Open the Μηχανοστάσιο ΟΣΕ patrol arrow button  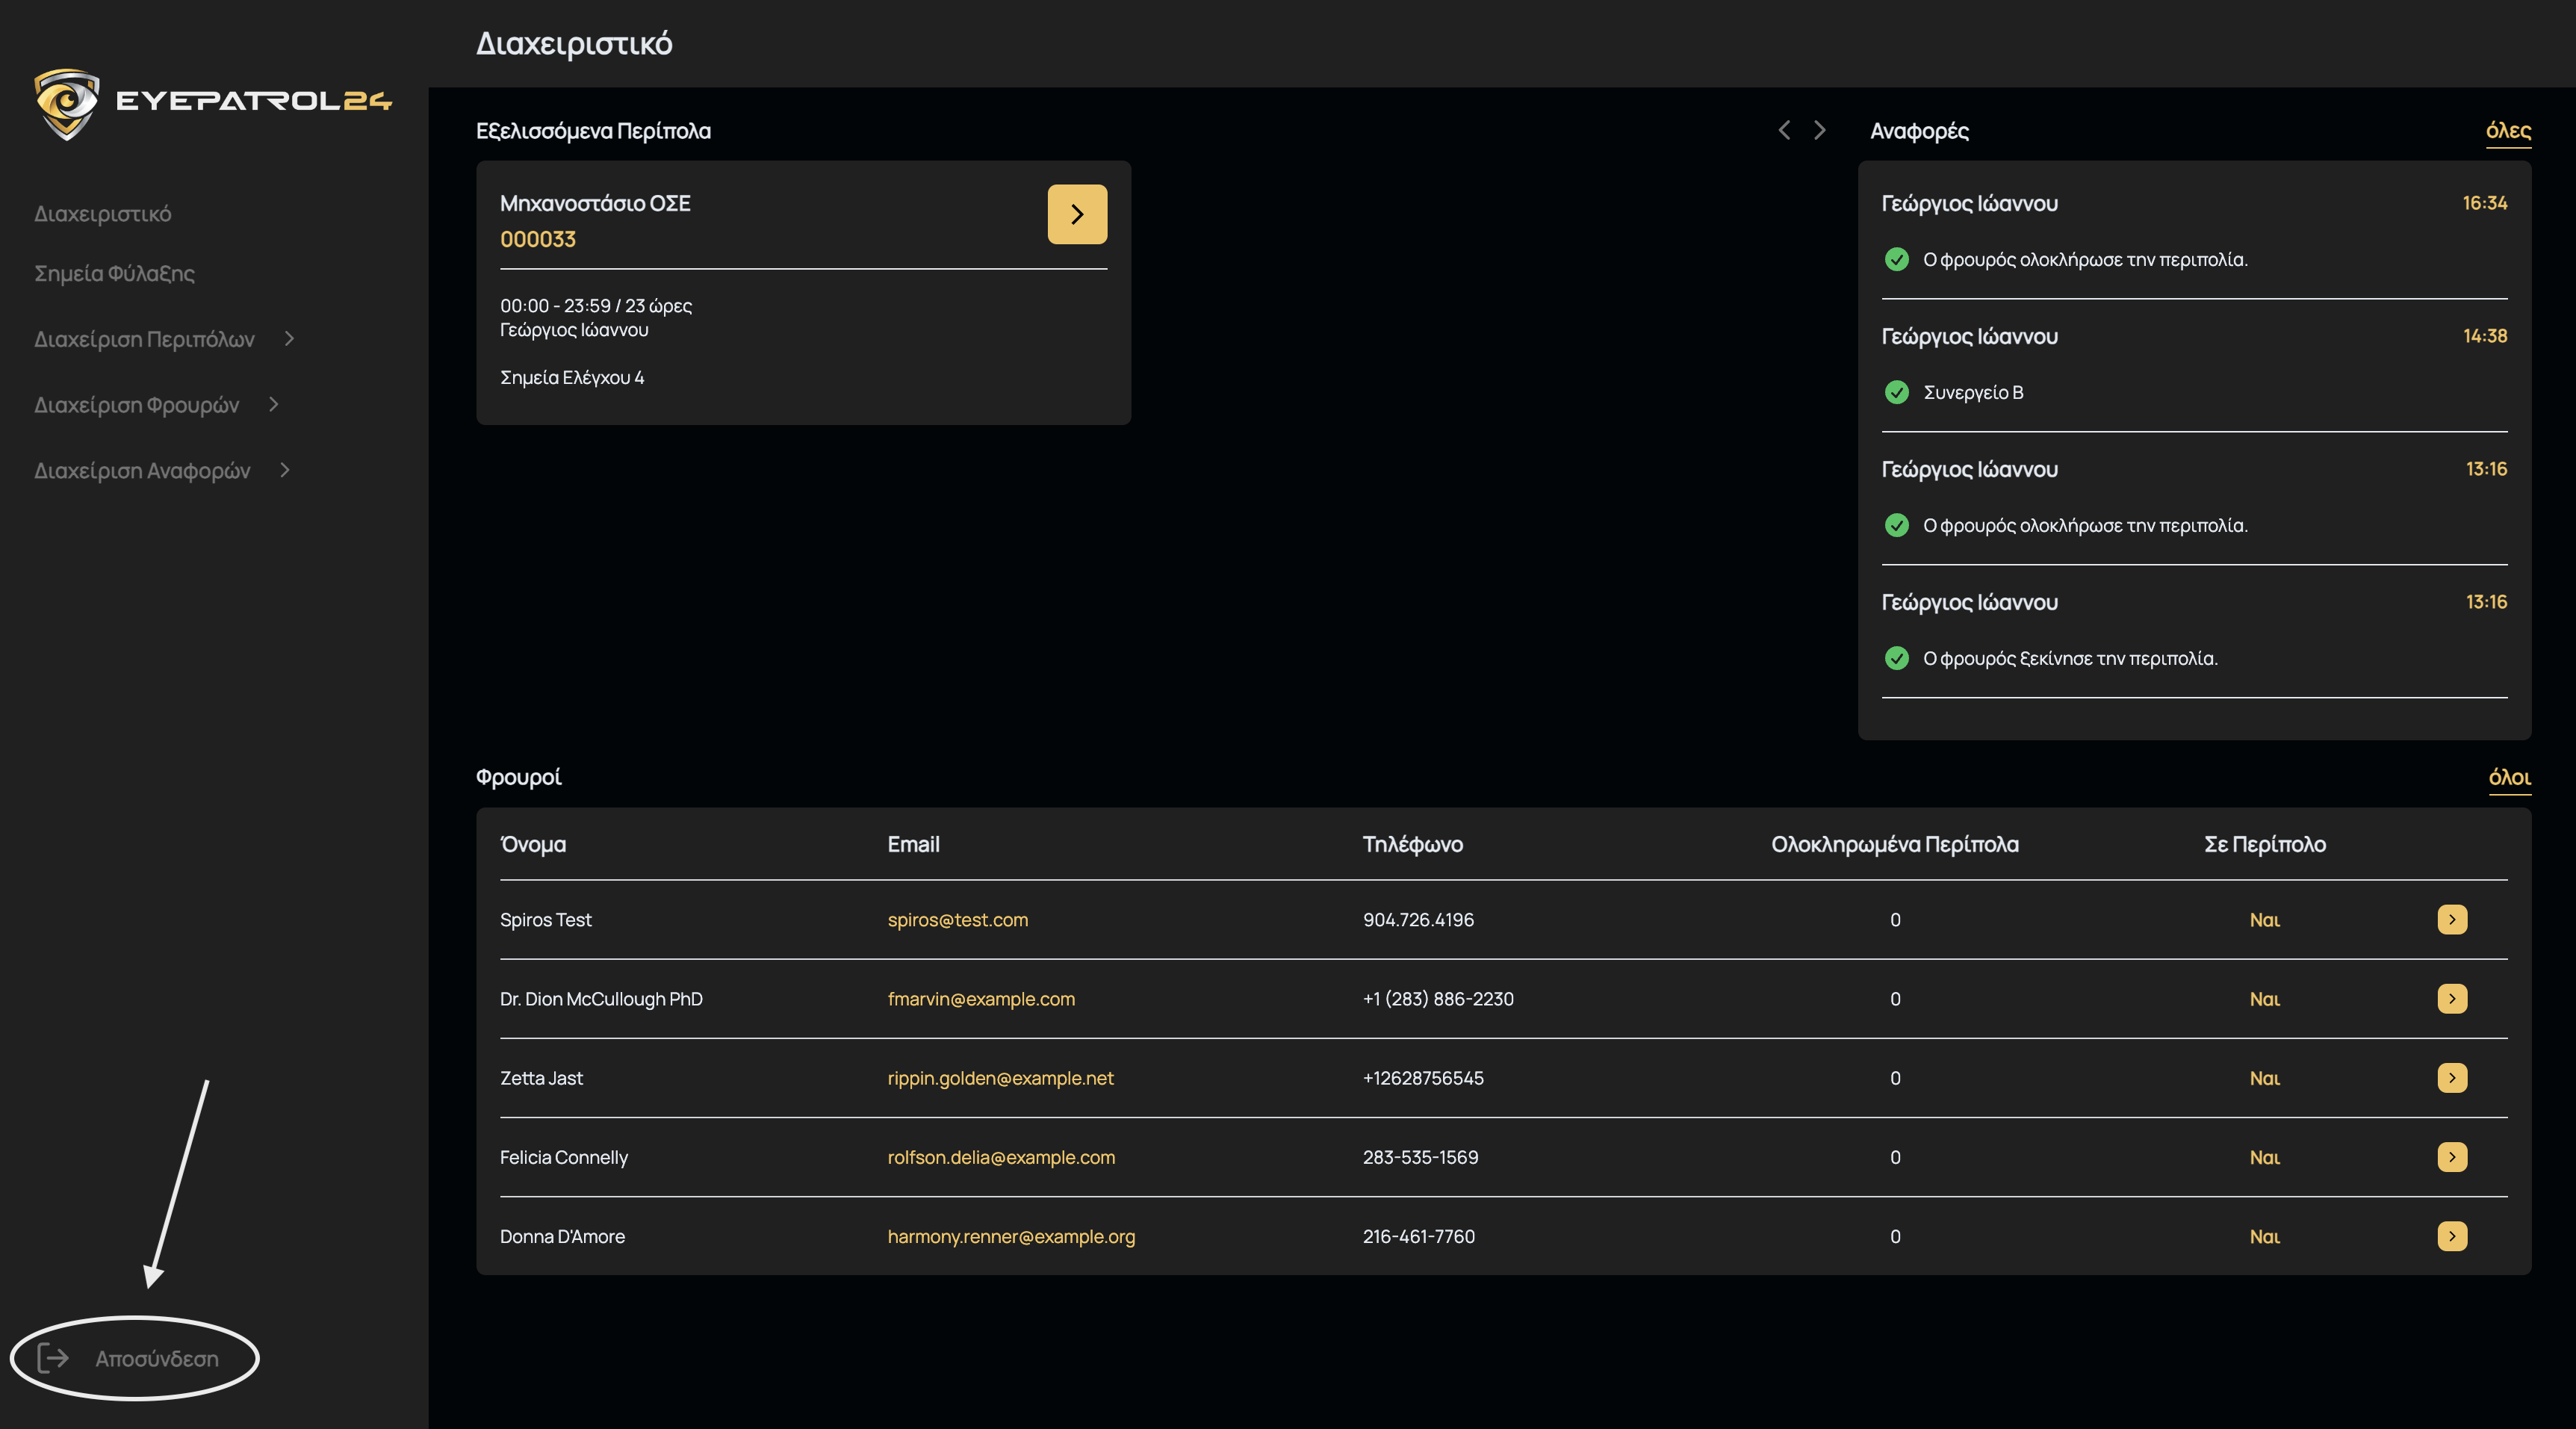tap(1076, 214)
